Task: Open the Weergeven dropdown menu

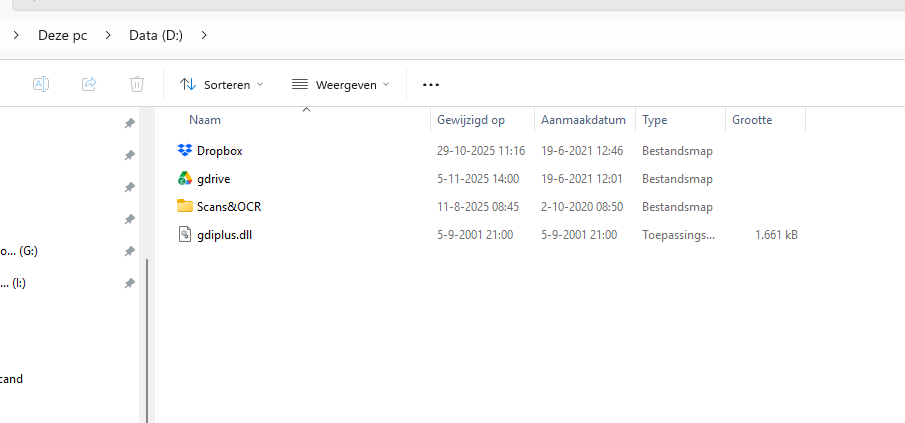Action: [341, 85]
